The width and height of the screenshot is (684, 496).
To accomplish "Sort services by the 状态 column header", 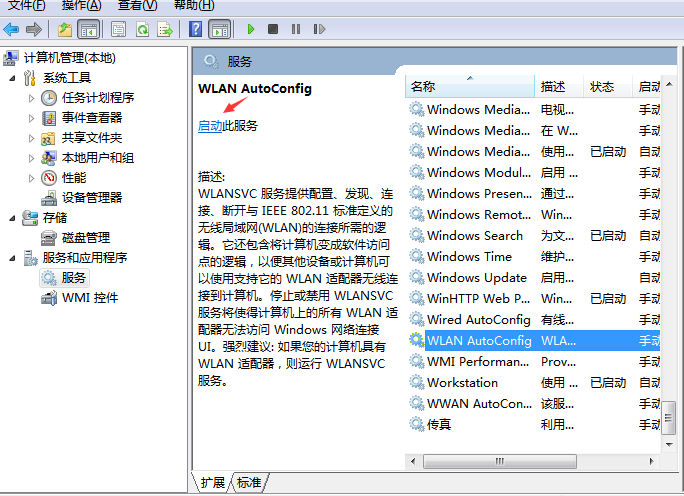I will tap(602, 87).
